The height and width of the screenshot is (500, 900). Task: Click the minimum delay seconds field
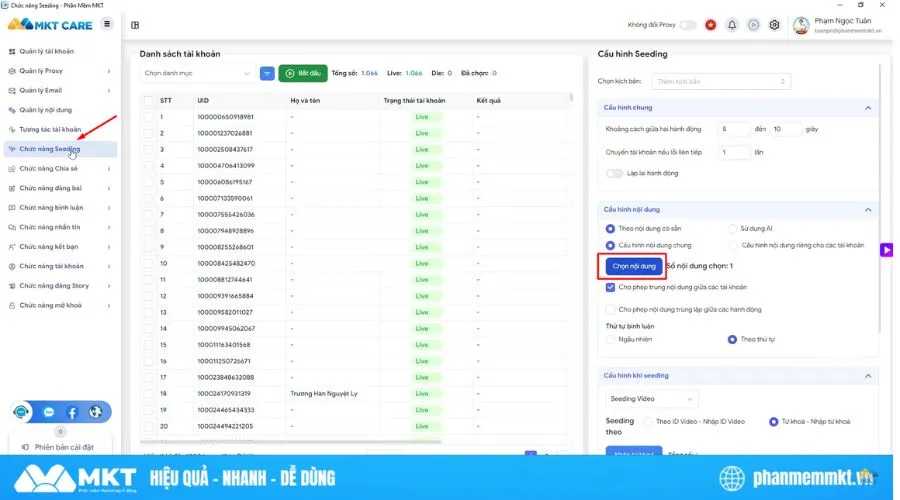tap(733, 129)
